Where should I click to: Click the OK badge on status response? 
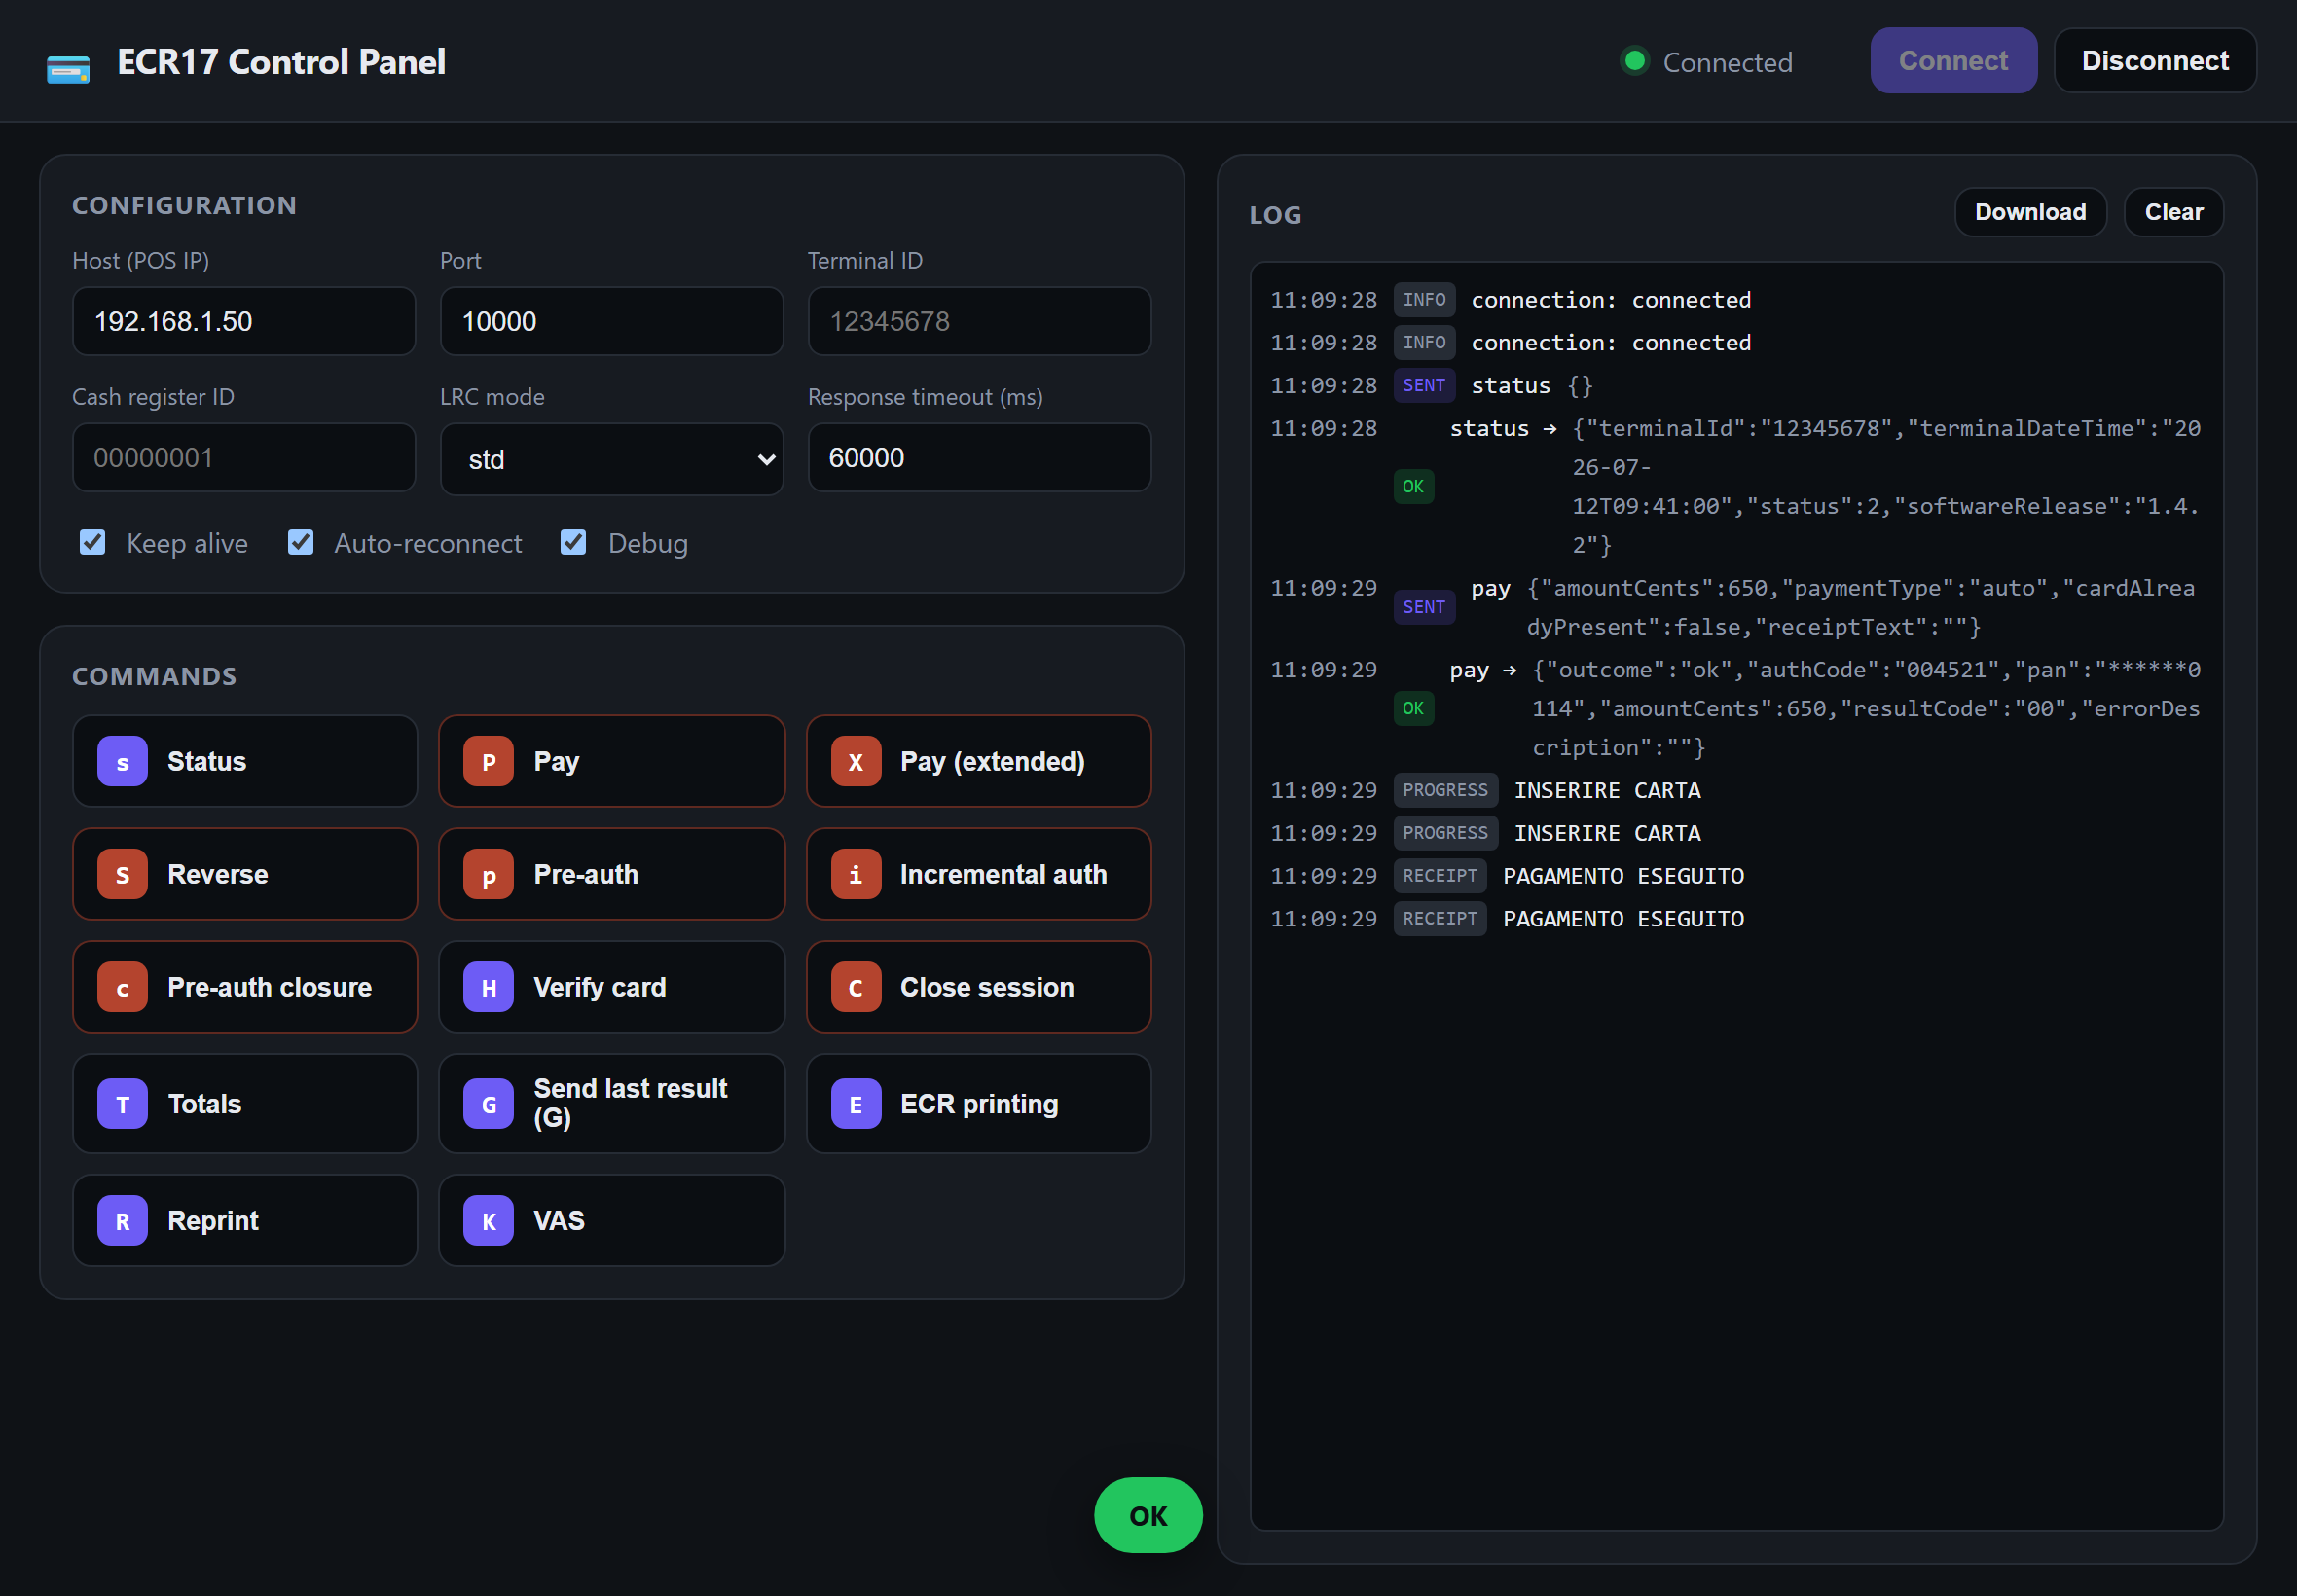click(1413, 486)
